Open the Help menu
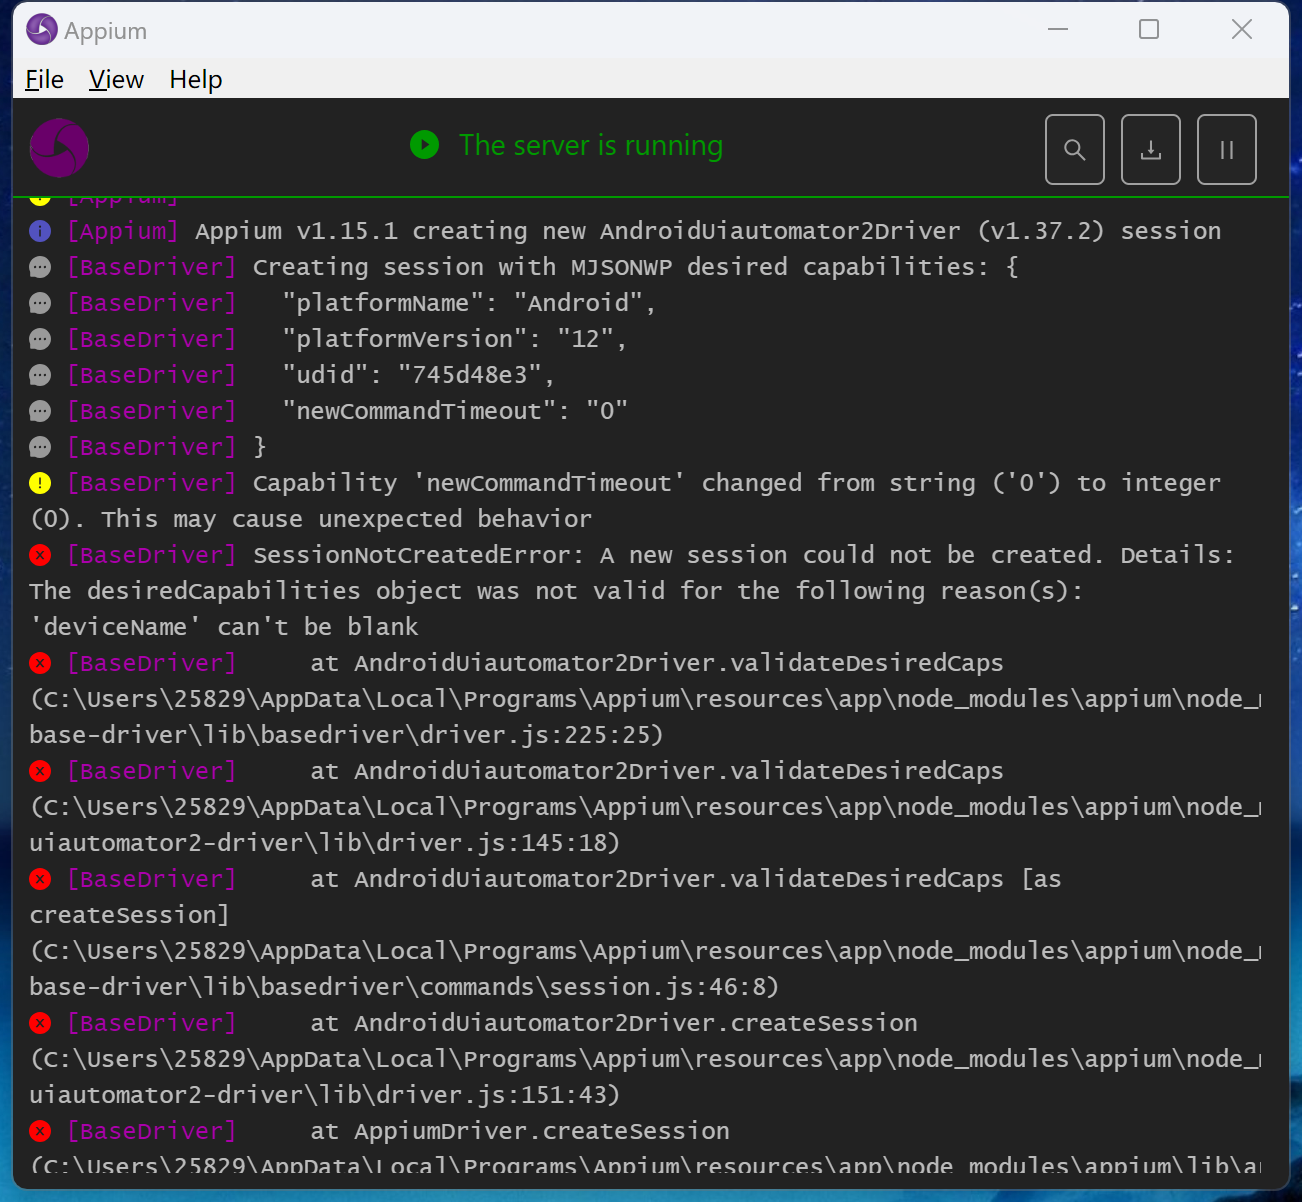This screenshot has width=1302, height=1202. coord(195,79)
